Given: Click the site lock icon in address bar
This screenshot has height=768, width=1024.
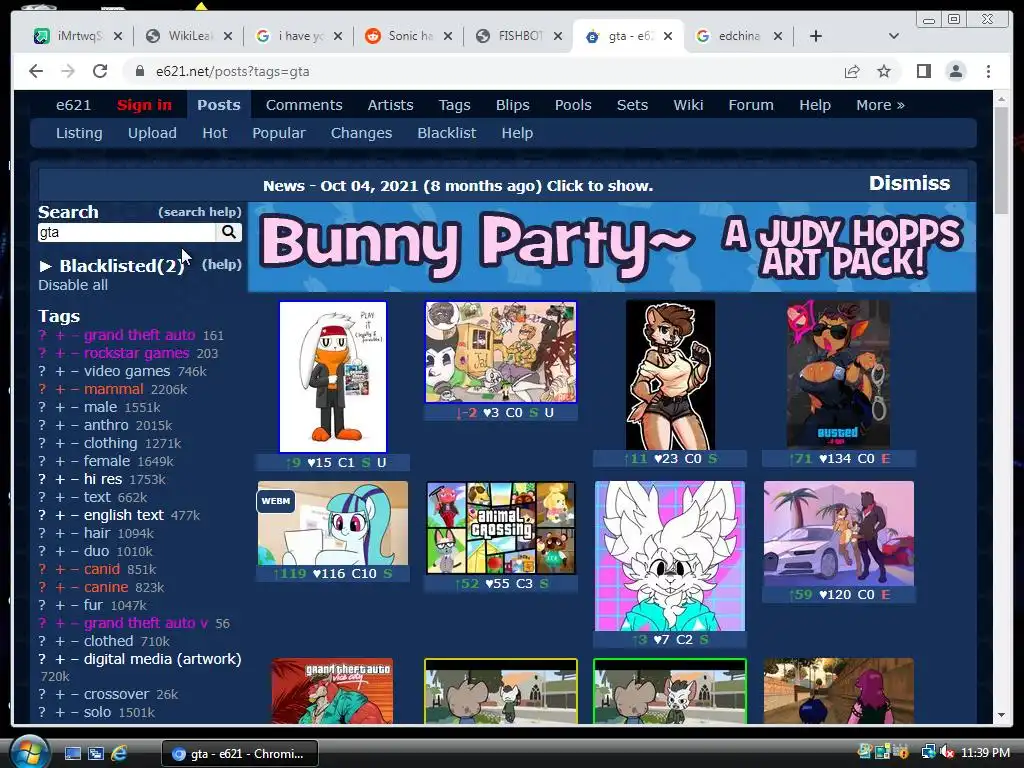Looking at the screenshot, I should (139, 71).
